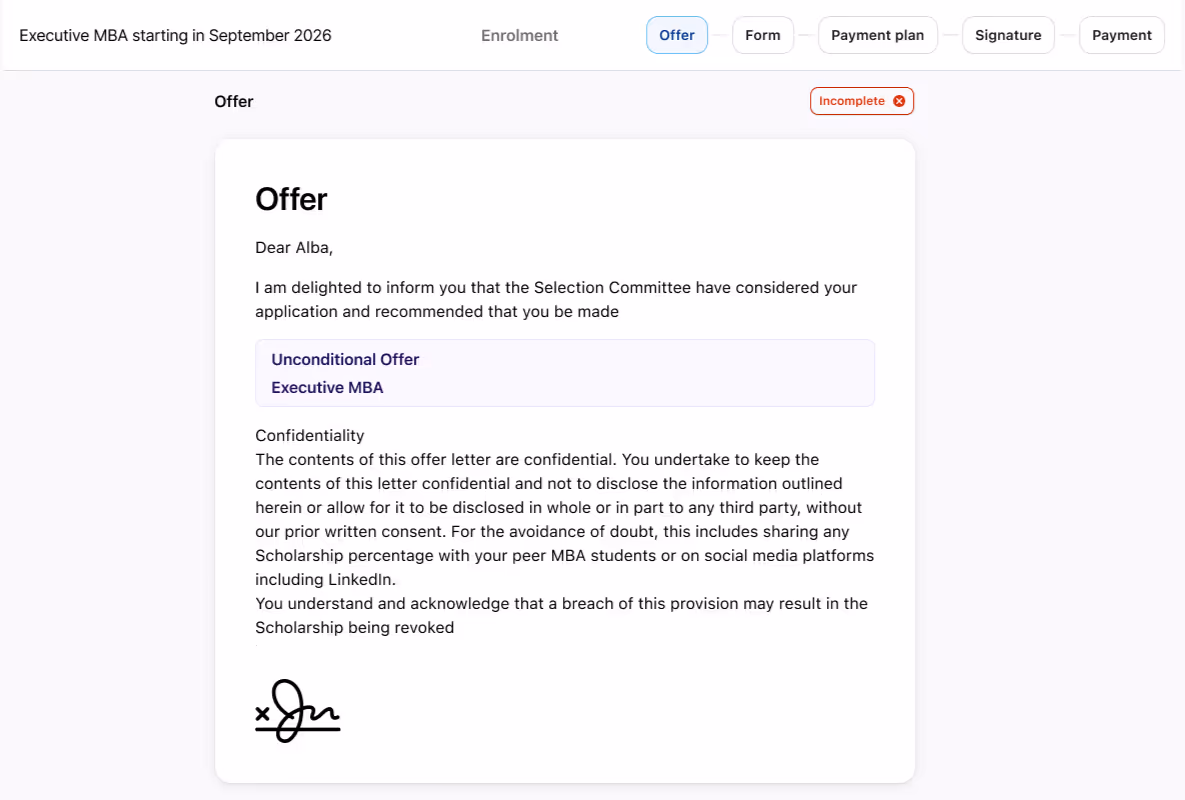Click the highlighted offer details box
The height and width of the screenshot is (800, 1185).
565,373
